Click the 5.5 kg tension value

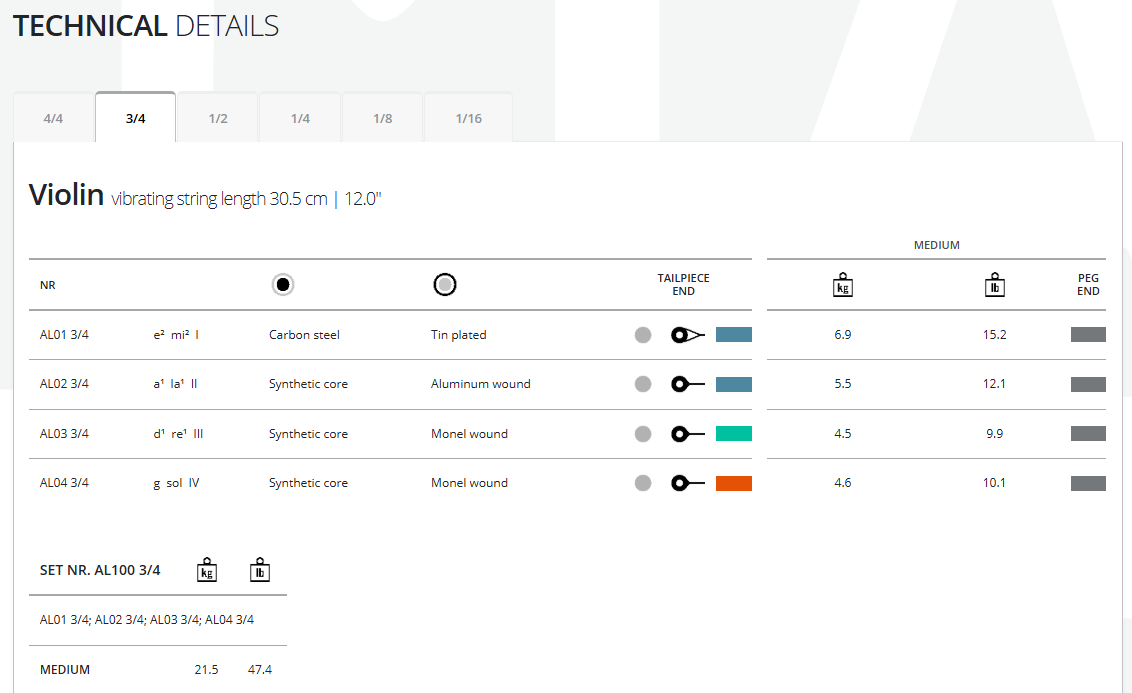(x=843, y=384)
